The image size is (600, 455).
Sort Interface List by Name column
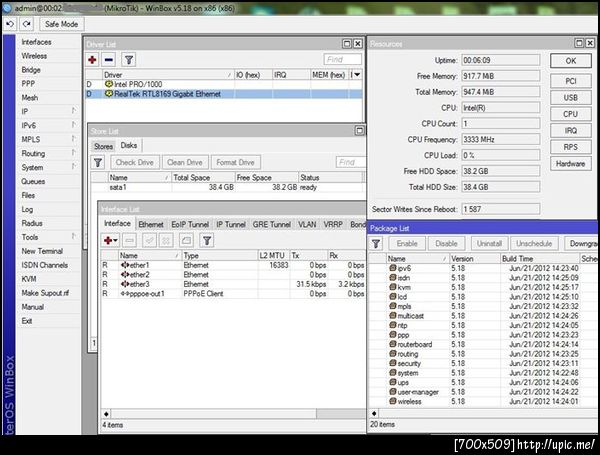pos(149,256)
